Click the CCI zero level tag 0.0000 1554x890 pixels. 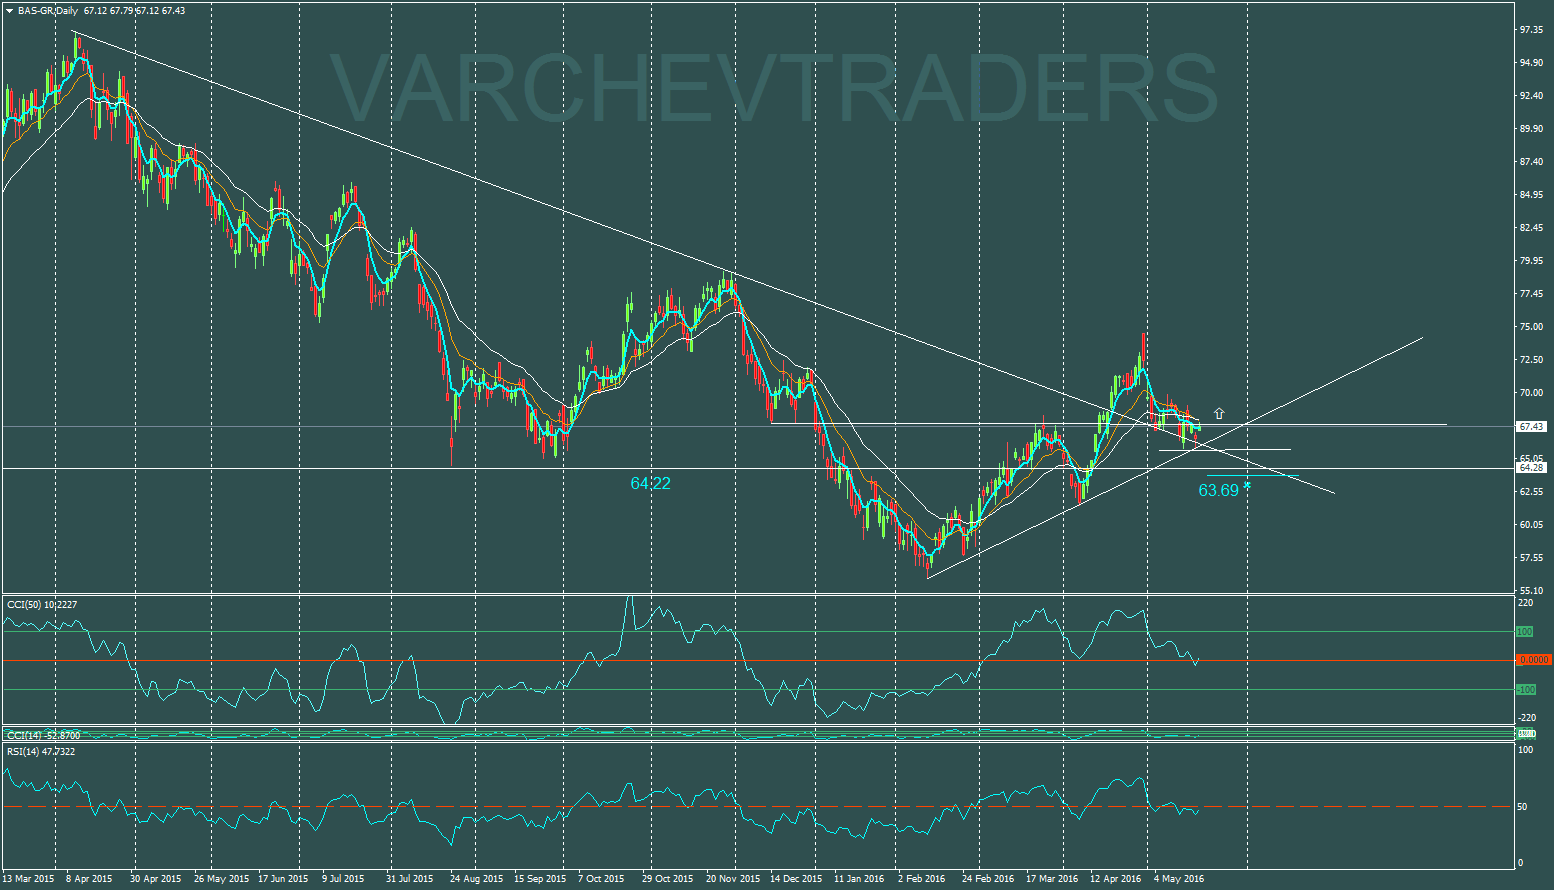[x=1534, y=660]
